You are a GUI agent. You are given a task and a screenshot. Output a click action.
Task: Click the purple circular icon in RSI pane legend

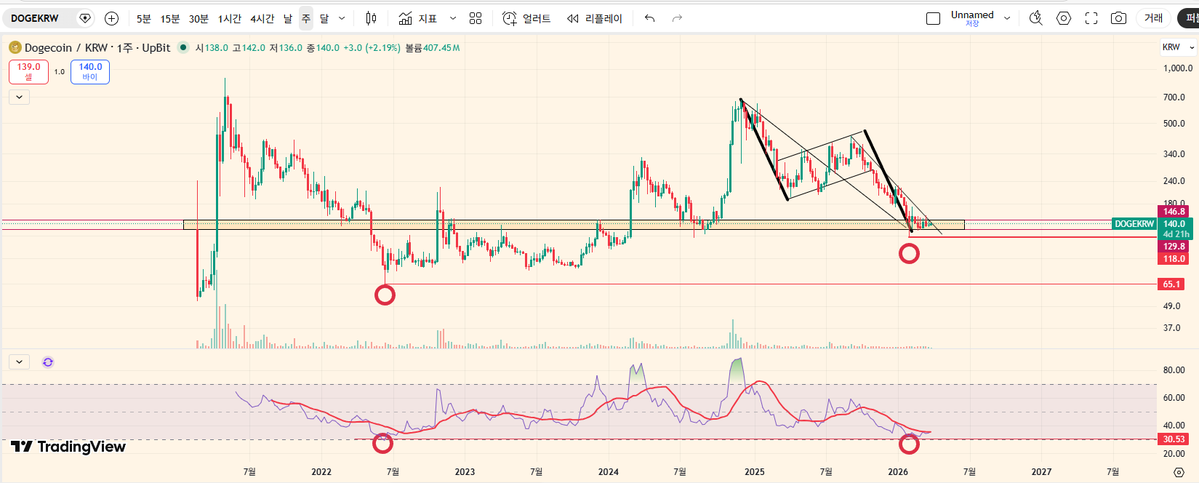coord(48,361)
